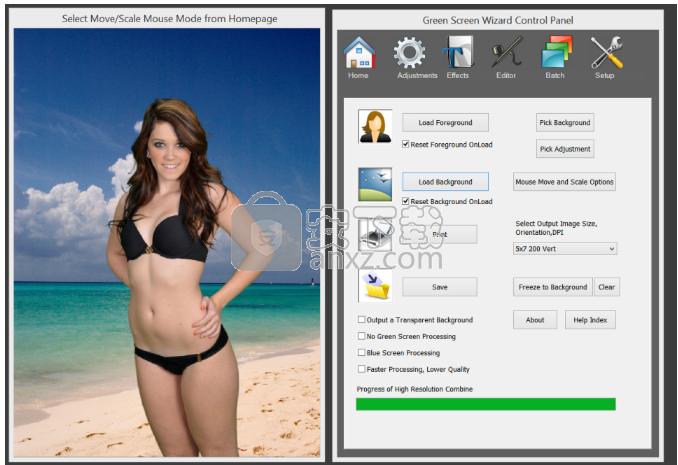Click the Pick Adjustment button

coord(565,149)
